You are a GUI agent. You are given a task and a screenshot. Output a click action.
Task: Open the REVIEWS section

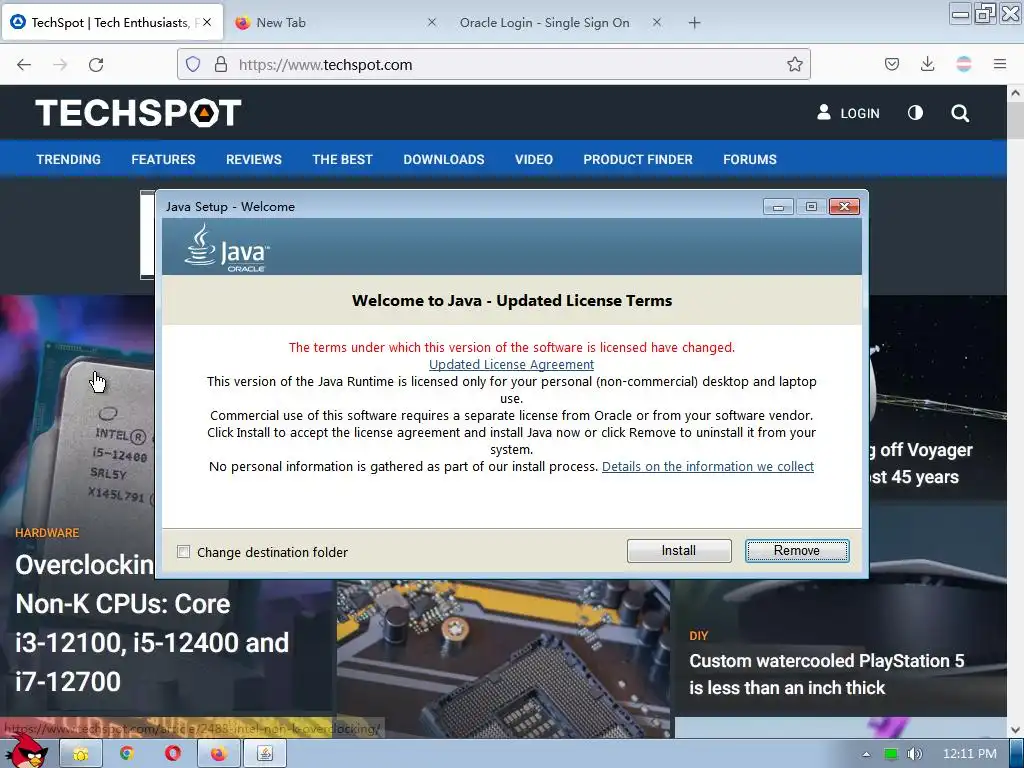click(x=254, y=159)
